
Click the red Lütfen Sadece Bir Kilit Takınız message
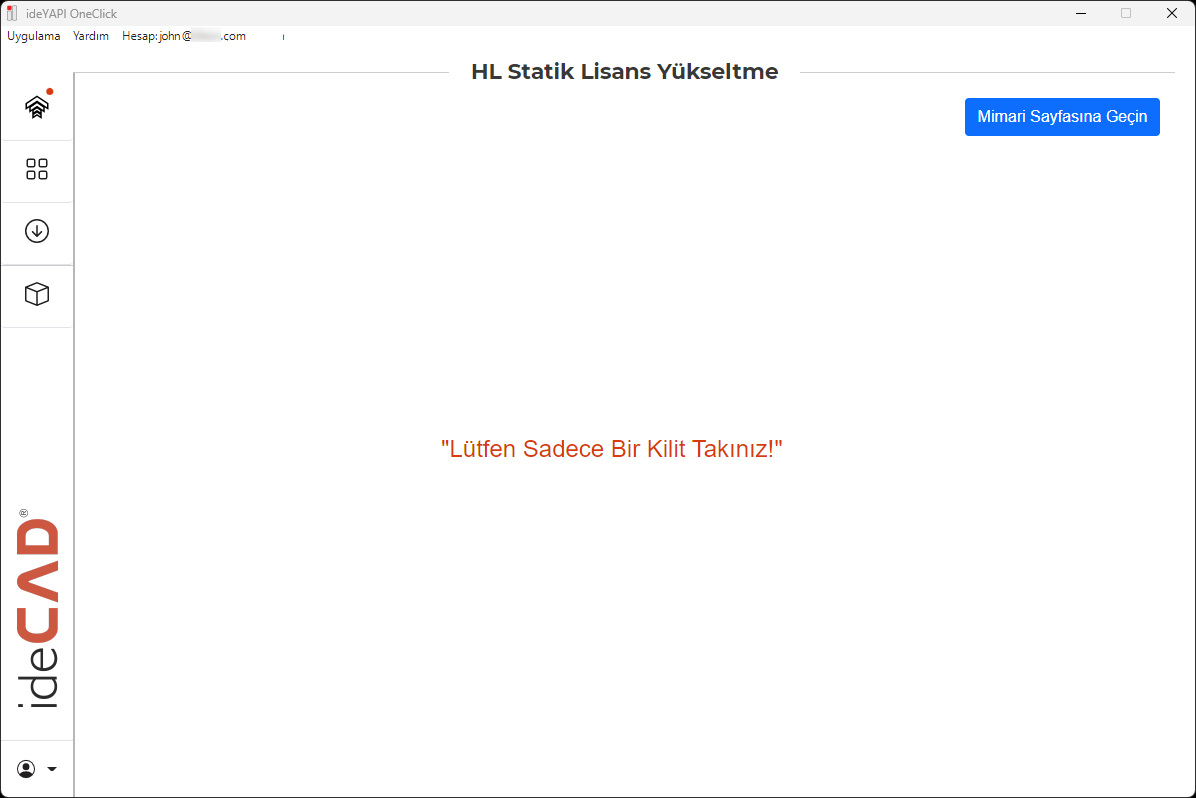[x=612, y=449]
